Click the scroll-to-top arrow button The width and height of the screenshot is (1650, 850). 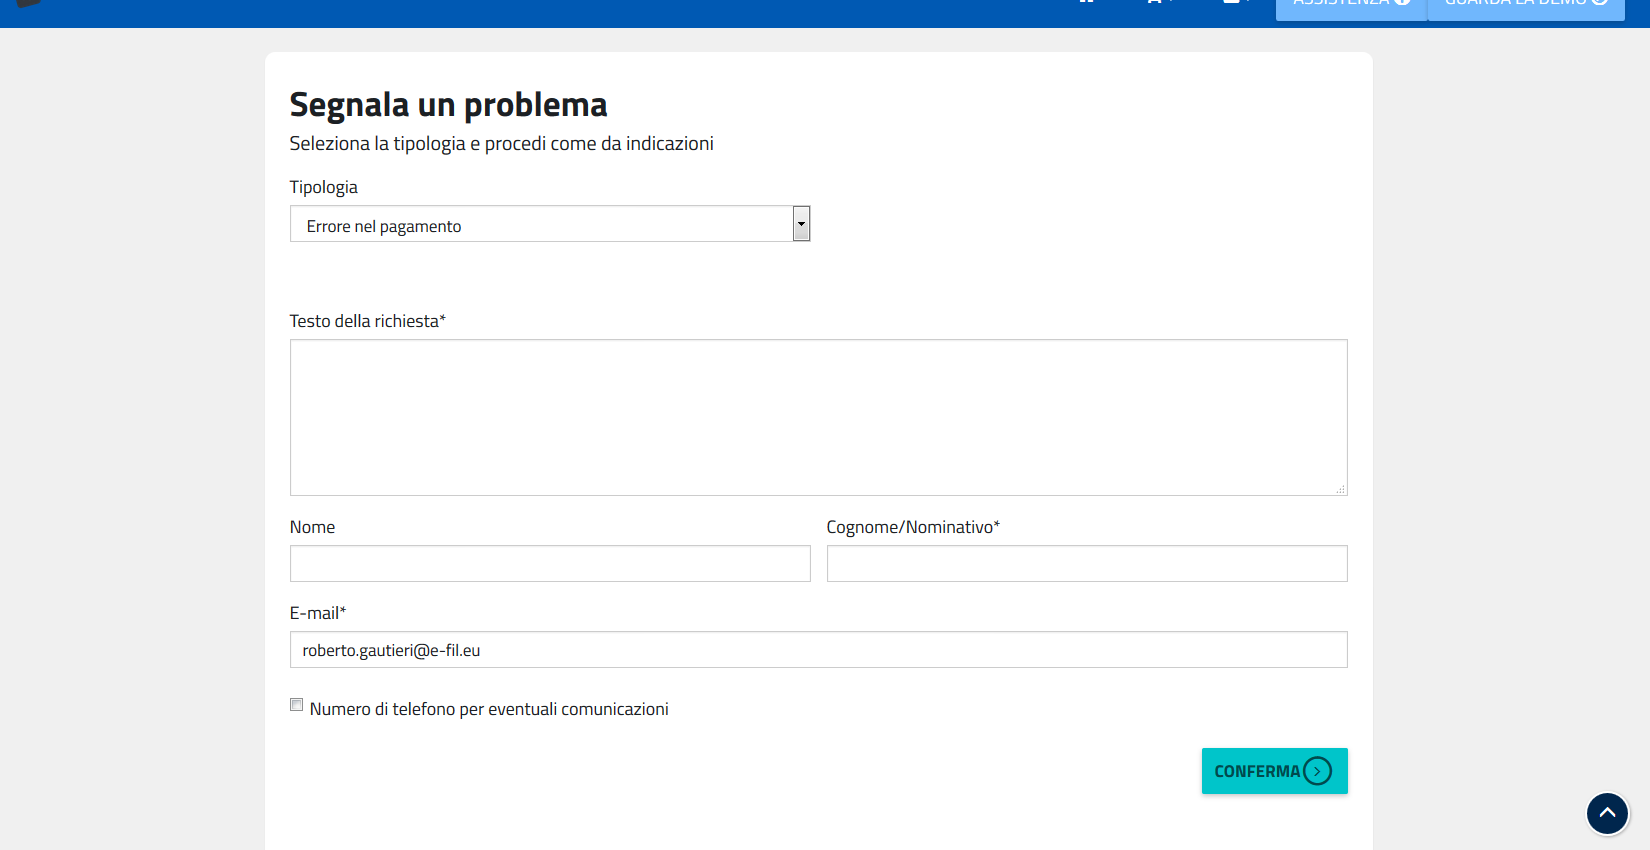(x=1607, y=813)
